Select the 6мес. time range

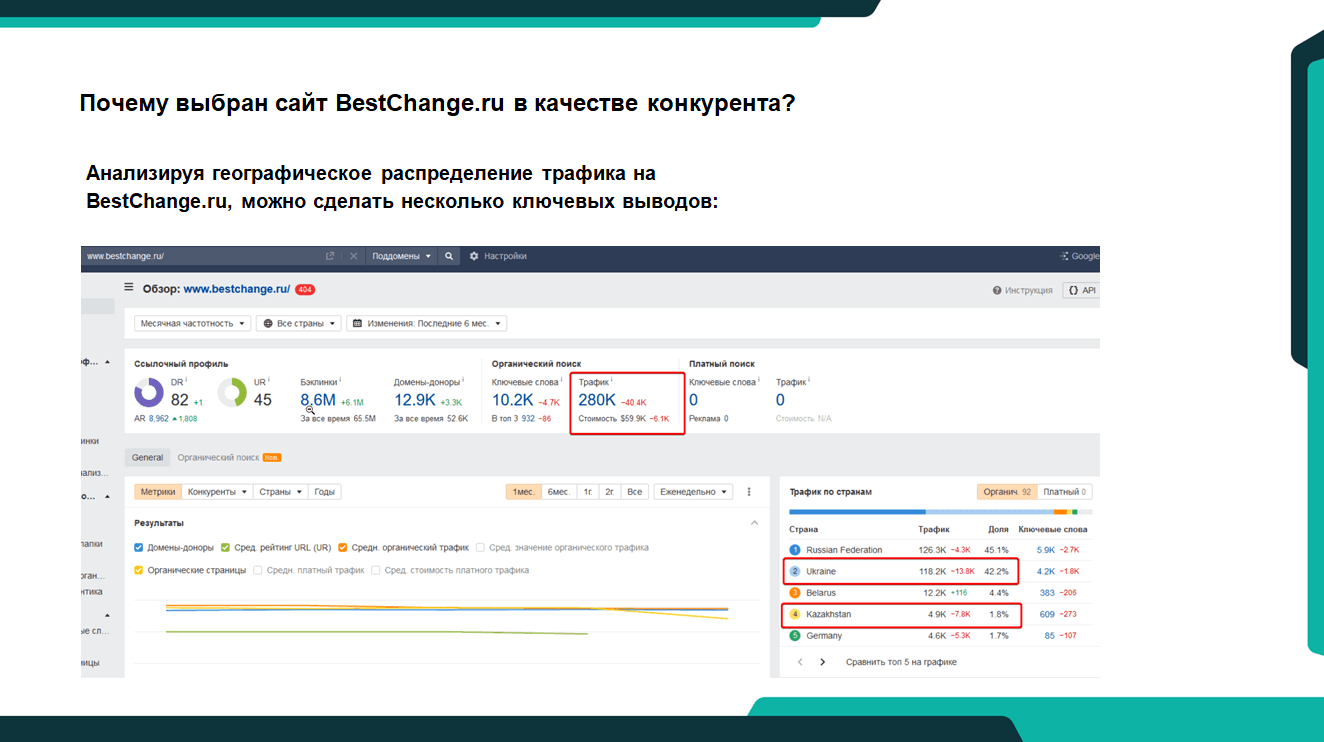tap(558, 492)
